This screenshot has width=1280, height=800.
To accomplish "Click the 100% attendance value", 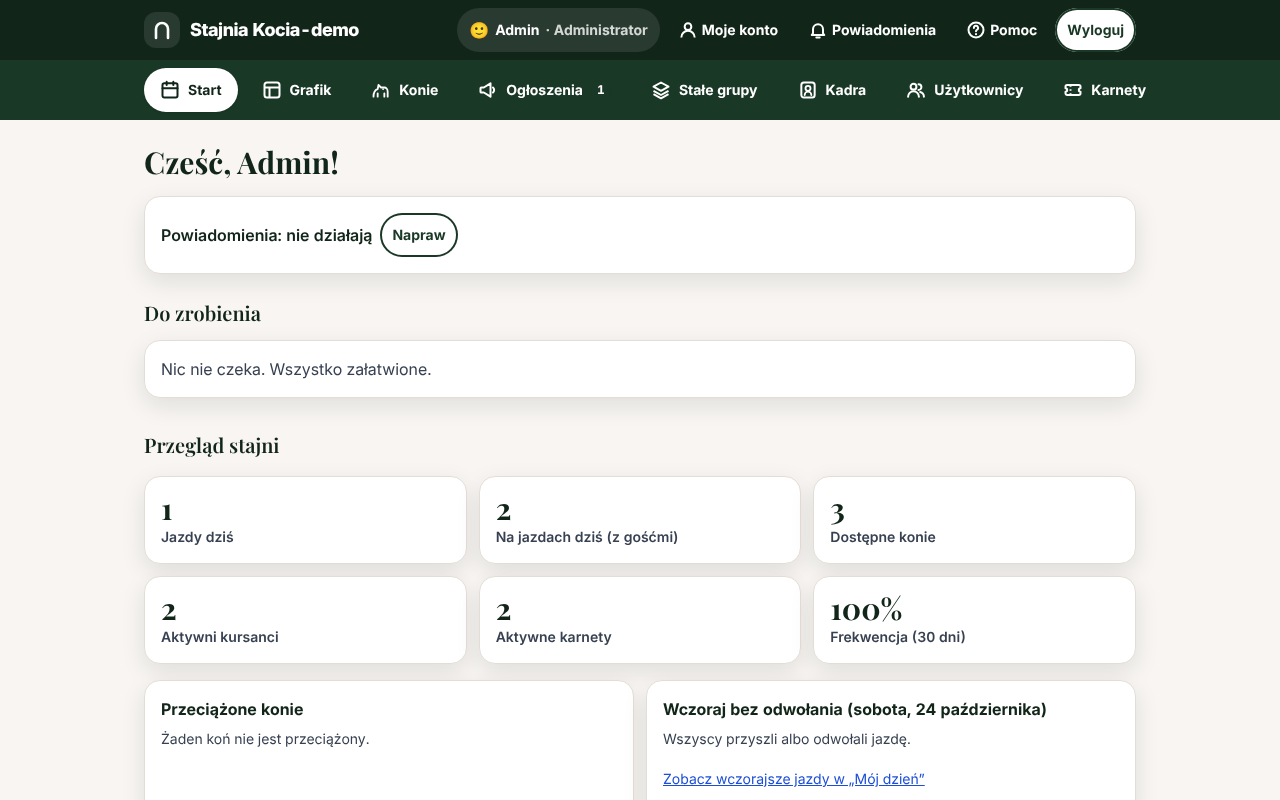I will click(866, 610).
